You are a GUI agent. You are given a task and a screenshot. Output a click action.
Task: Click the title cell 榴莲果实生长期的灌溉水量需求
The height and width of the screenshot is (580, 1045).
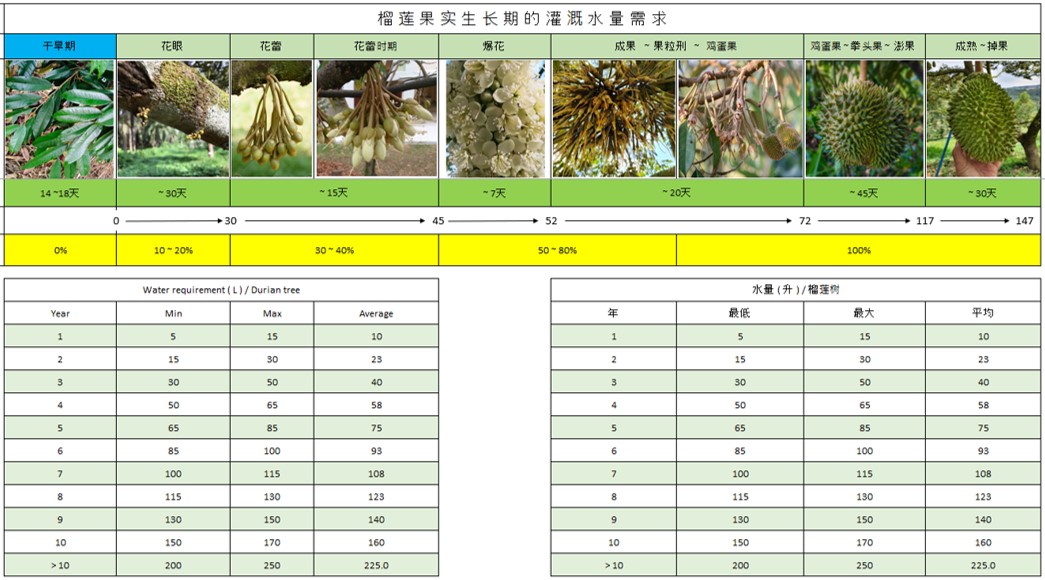pos(522,19)
